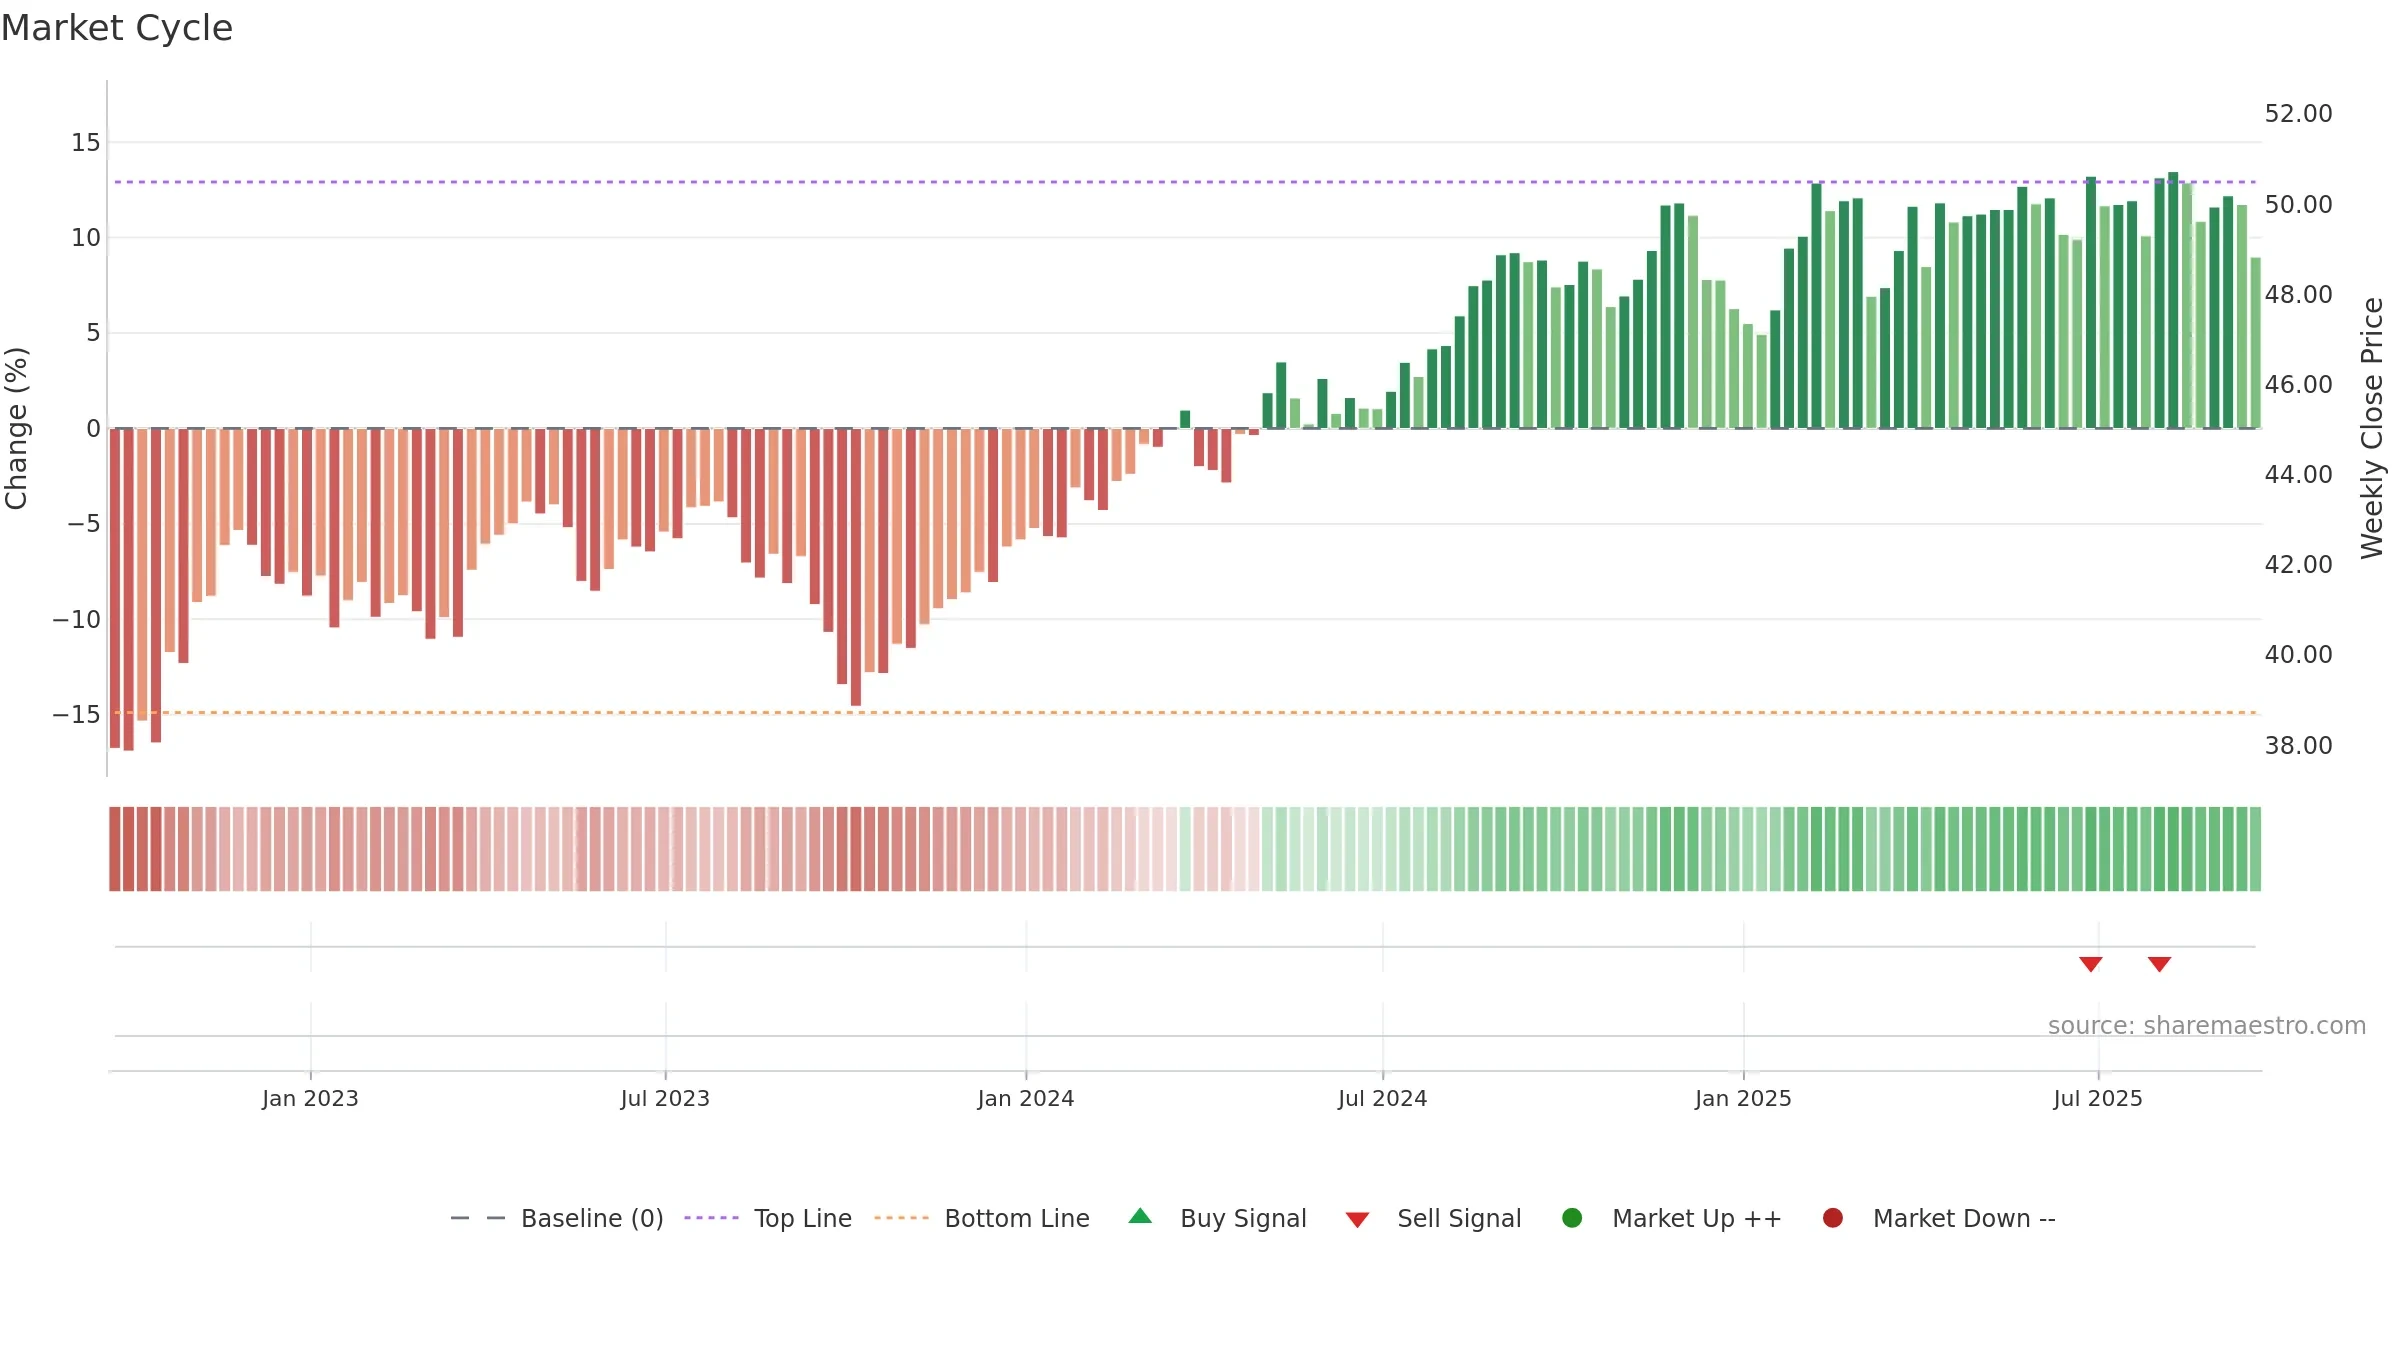The height and width of the screenshot is (1350, 2400).
Task: Click the Weekly Close Price axis title
Action: pyautogui.click(x=2372, y=428)
